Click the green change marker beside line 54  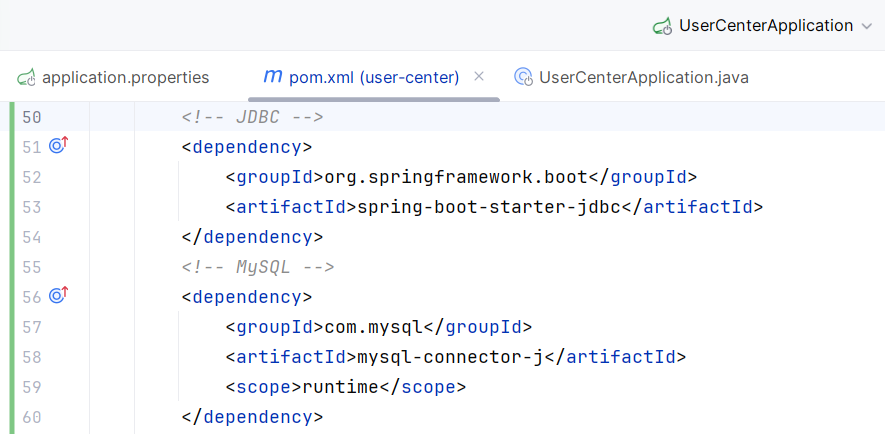tap(12, 237)
